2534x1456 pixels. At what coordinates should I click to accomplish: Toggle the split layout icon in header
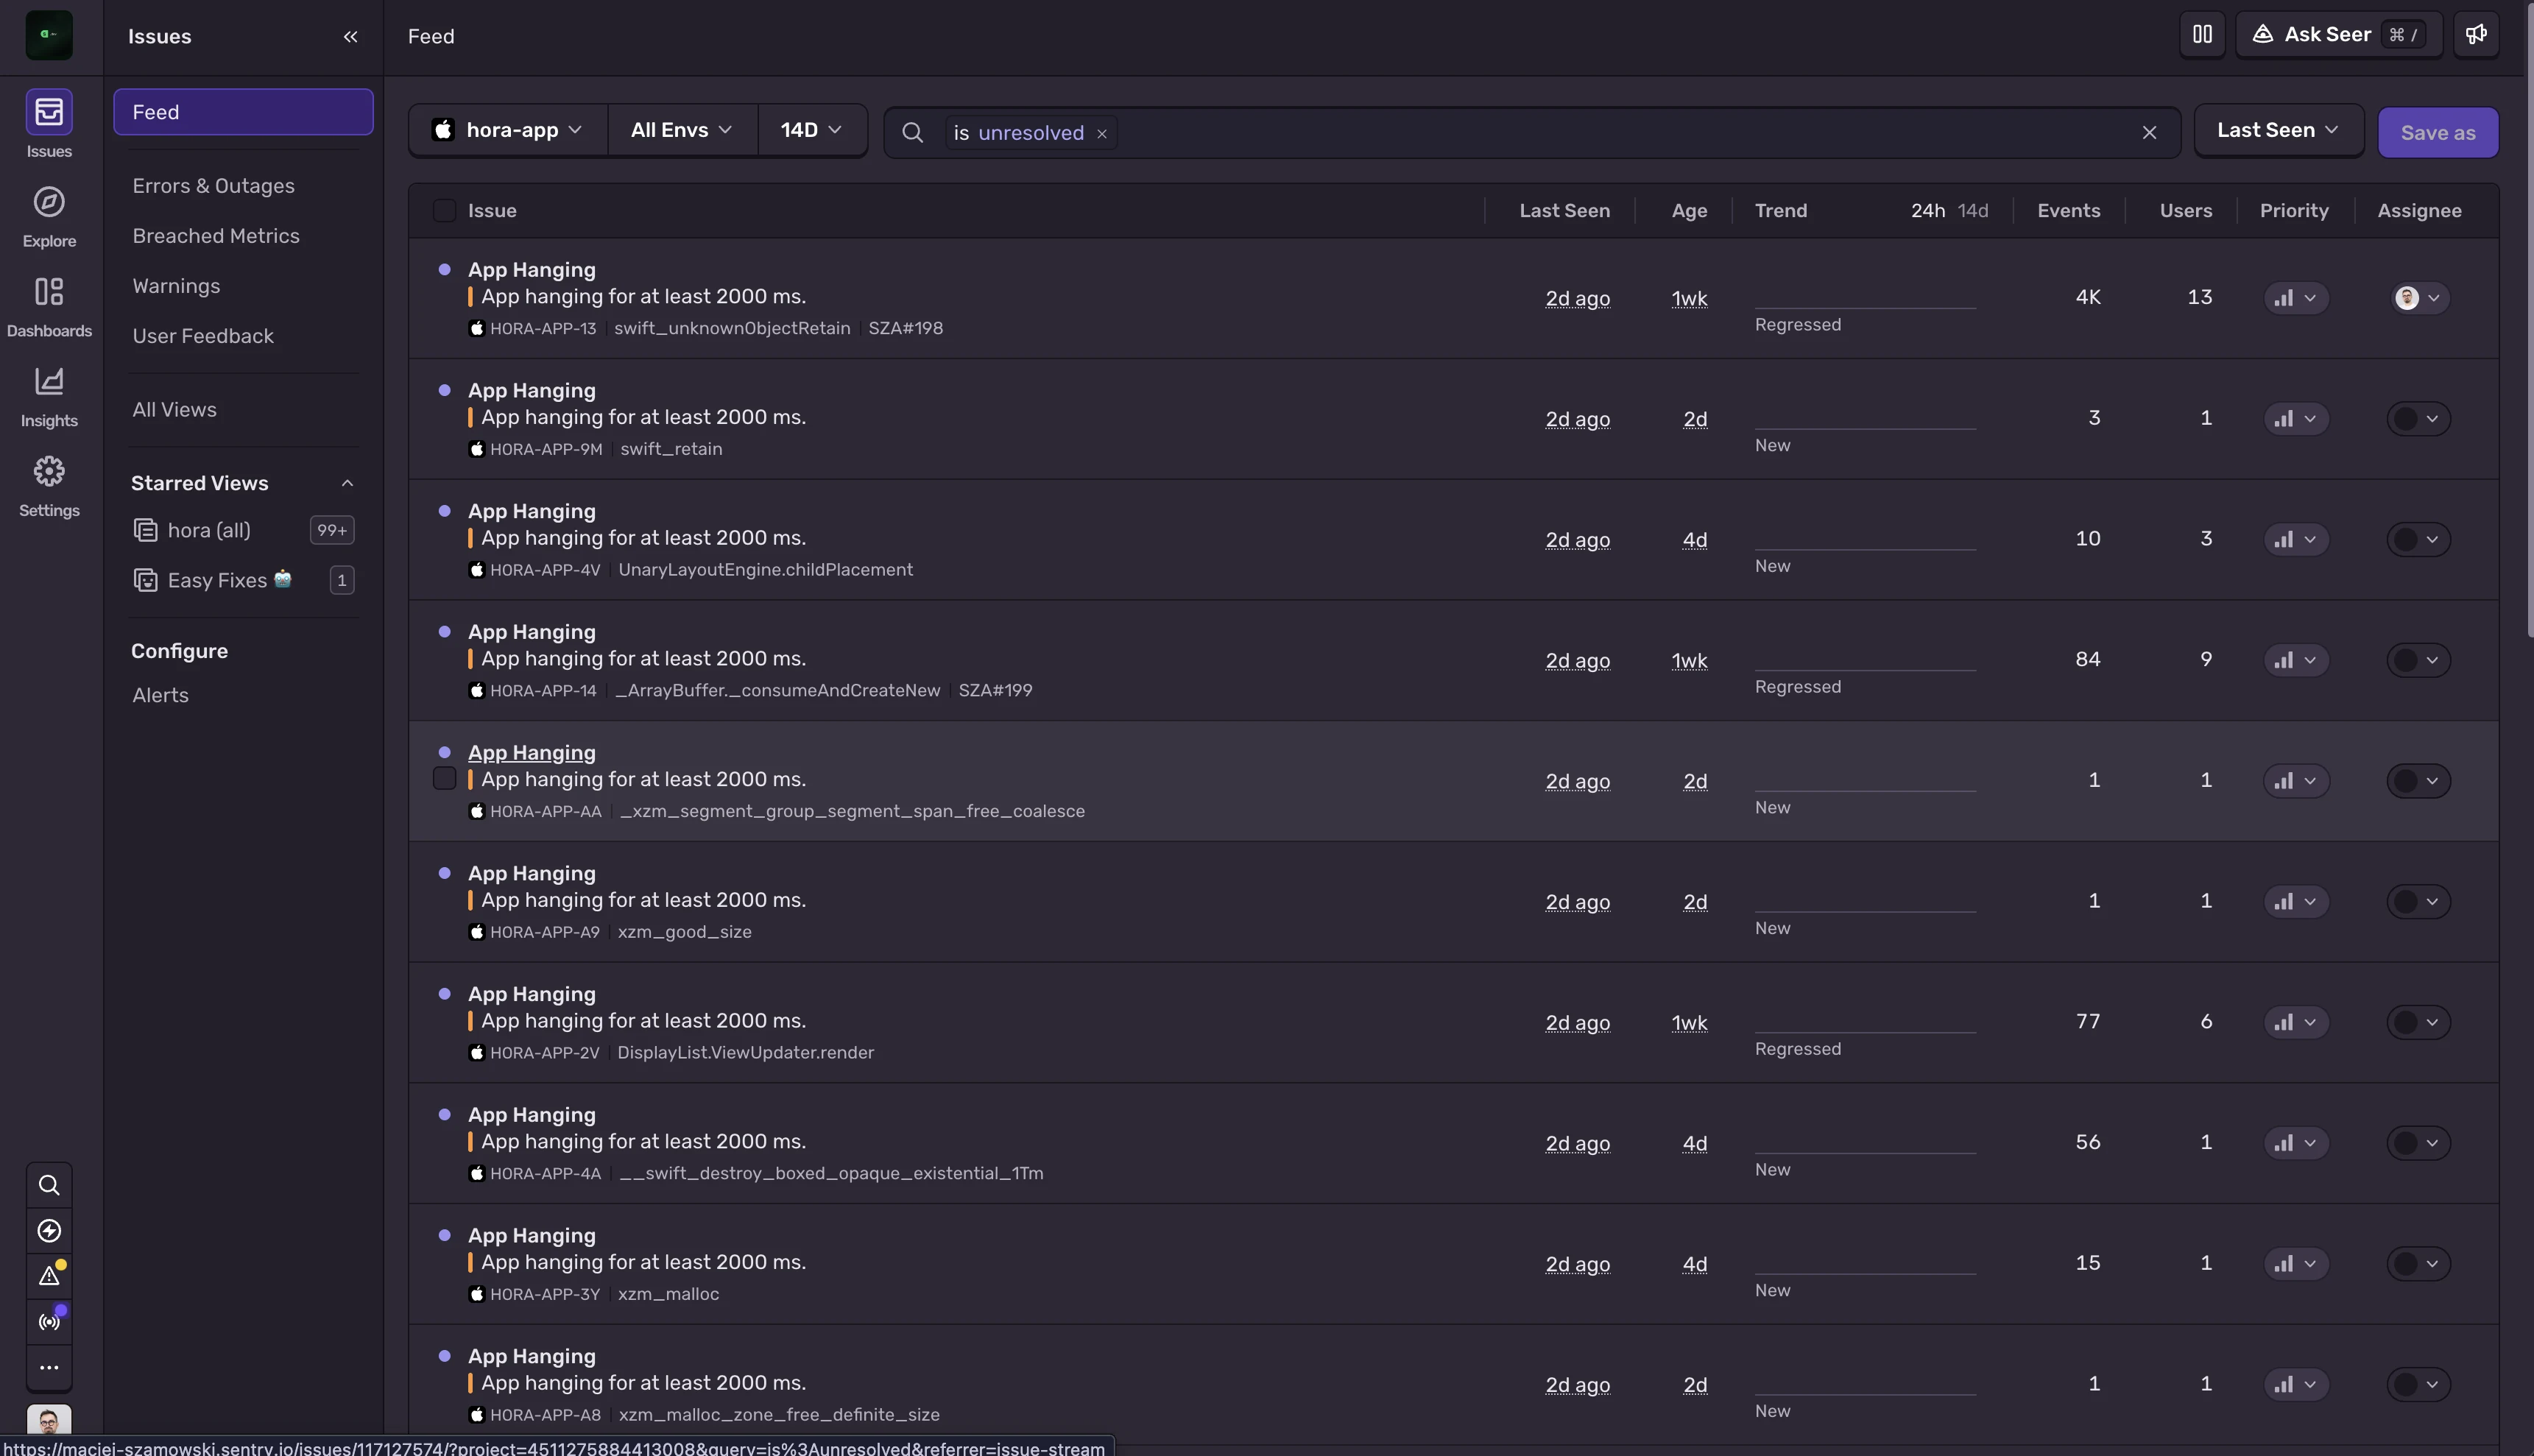click(2202, 35)
